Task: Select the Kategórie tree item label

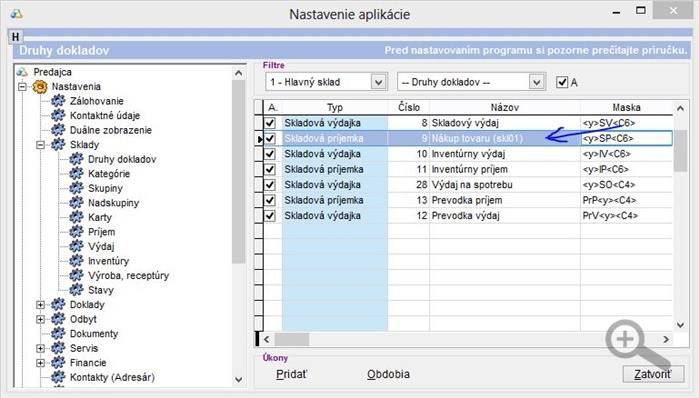Action: pos(109,174)
